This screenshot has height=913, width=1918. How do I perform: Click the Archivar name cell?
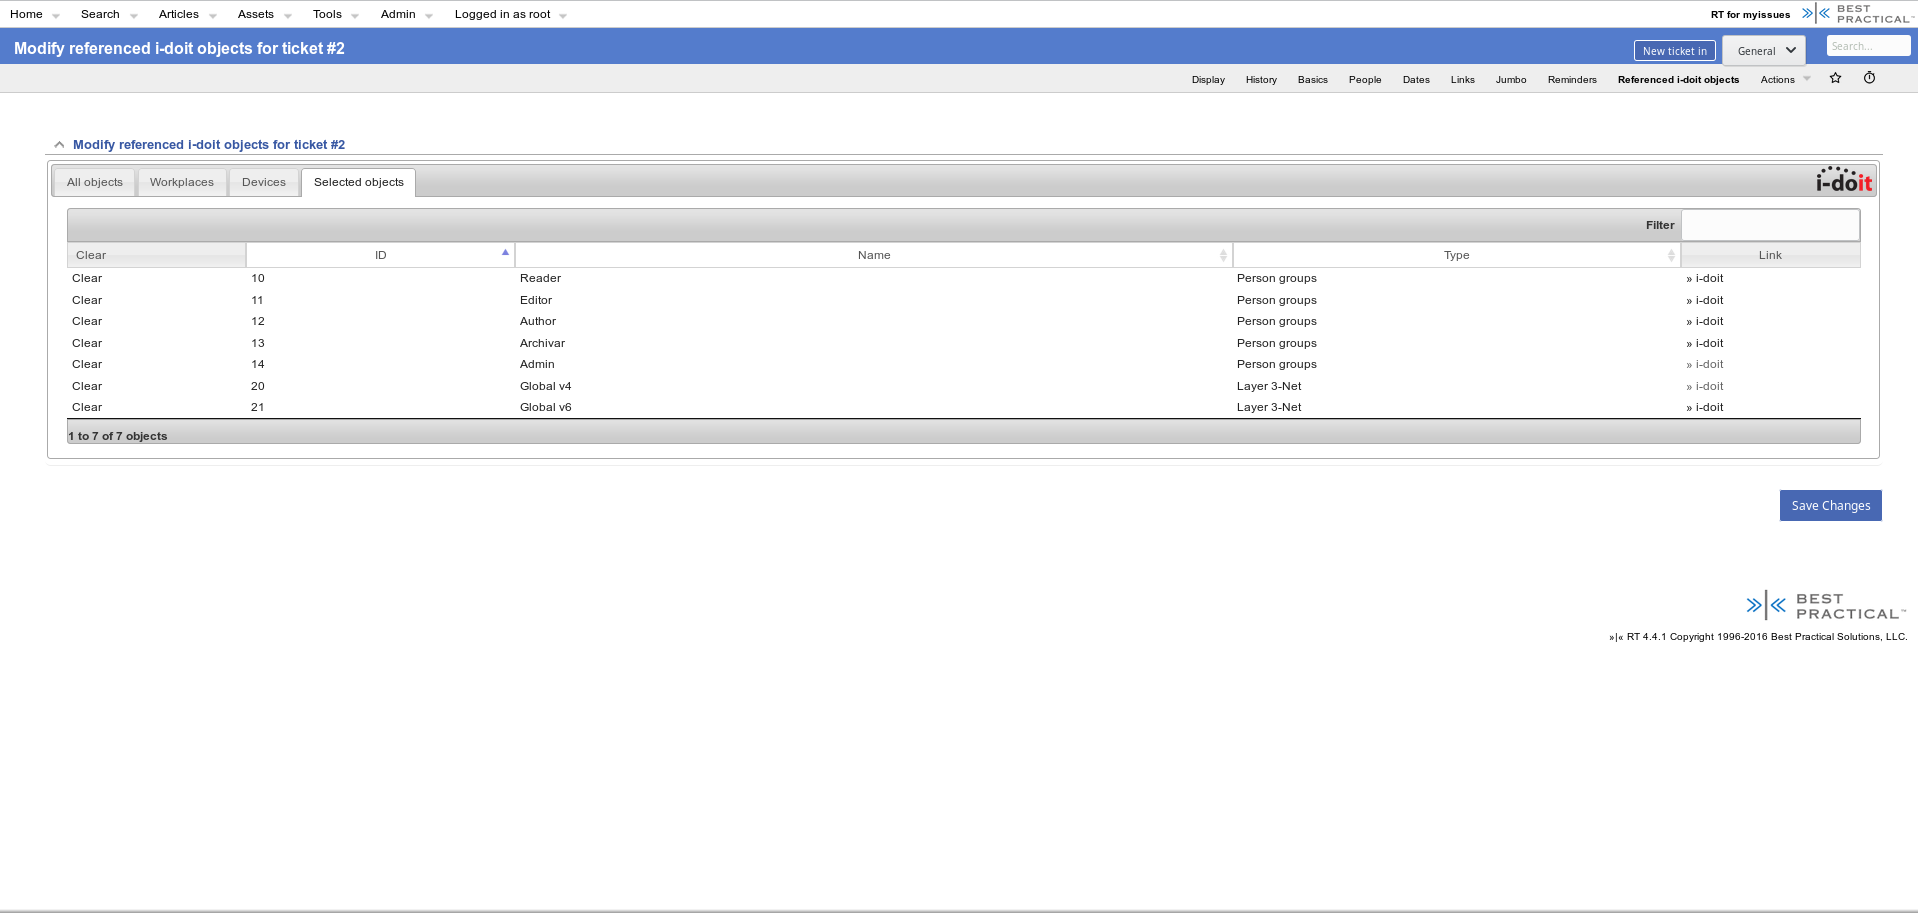[542, 343]
